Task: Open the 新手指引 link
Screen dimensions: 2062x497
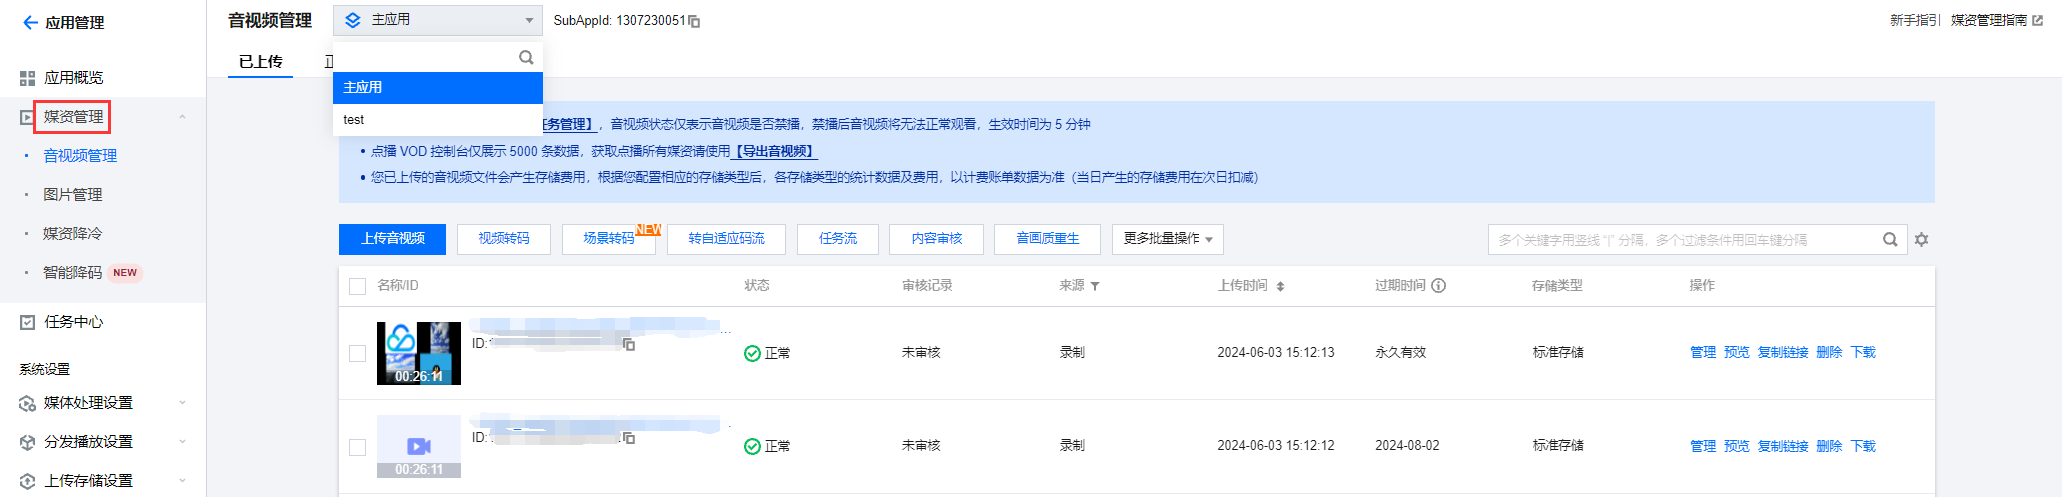Action: pyautogui.click(x=1914, y=20)
